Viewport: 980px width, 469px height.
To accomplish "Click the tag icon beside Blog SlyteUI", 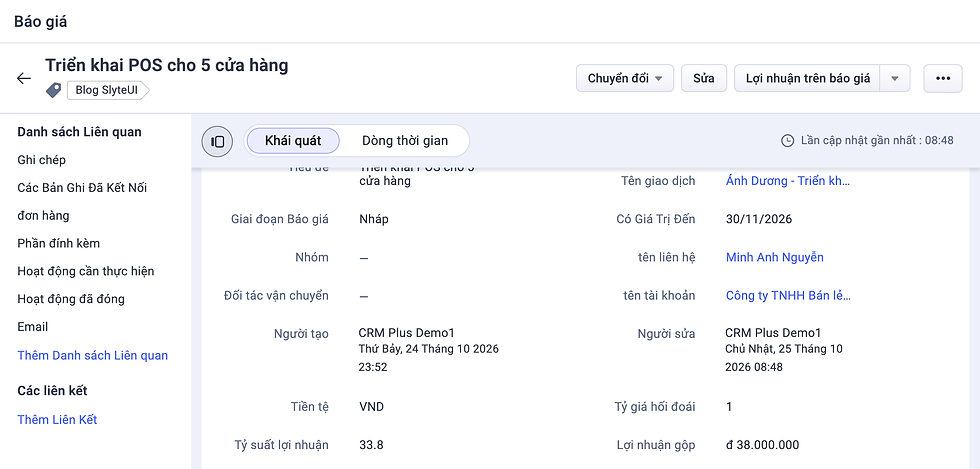I will coord(54,91).
